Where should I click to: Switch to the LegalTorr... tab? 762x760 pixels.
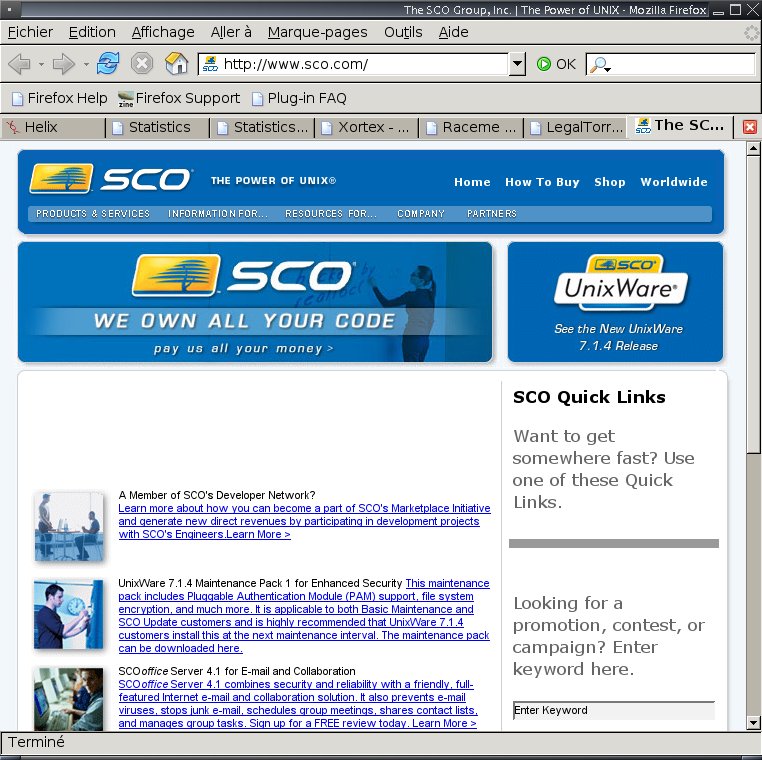pyautogui.click(x=575, y=127)
